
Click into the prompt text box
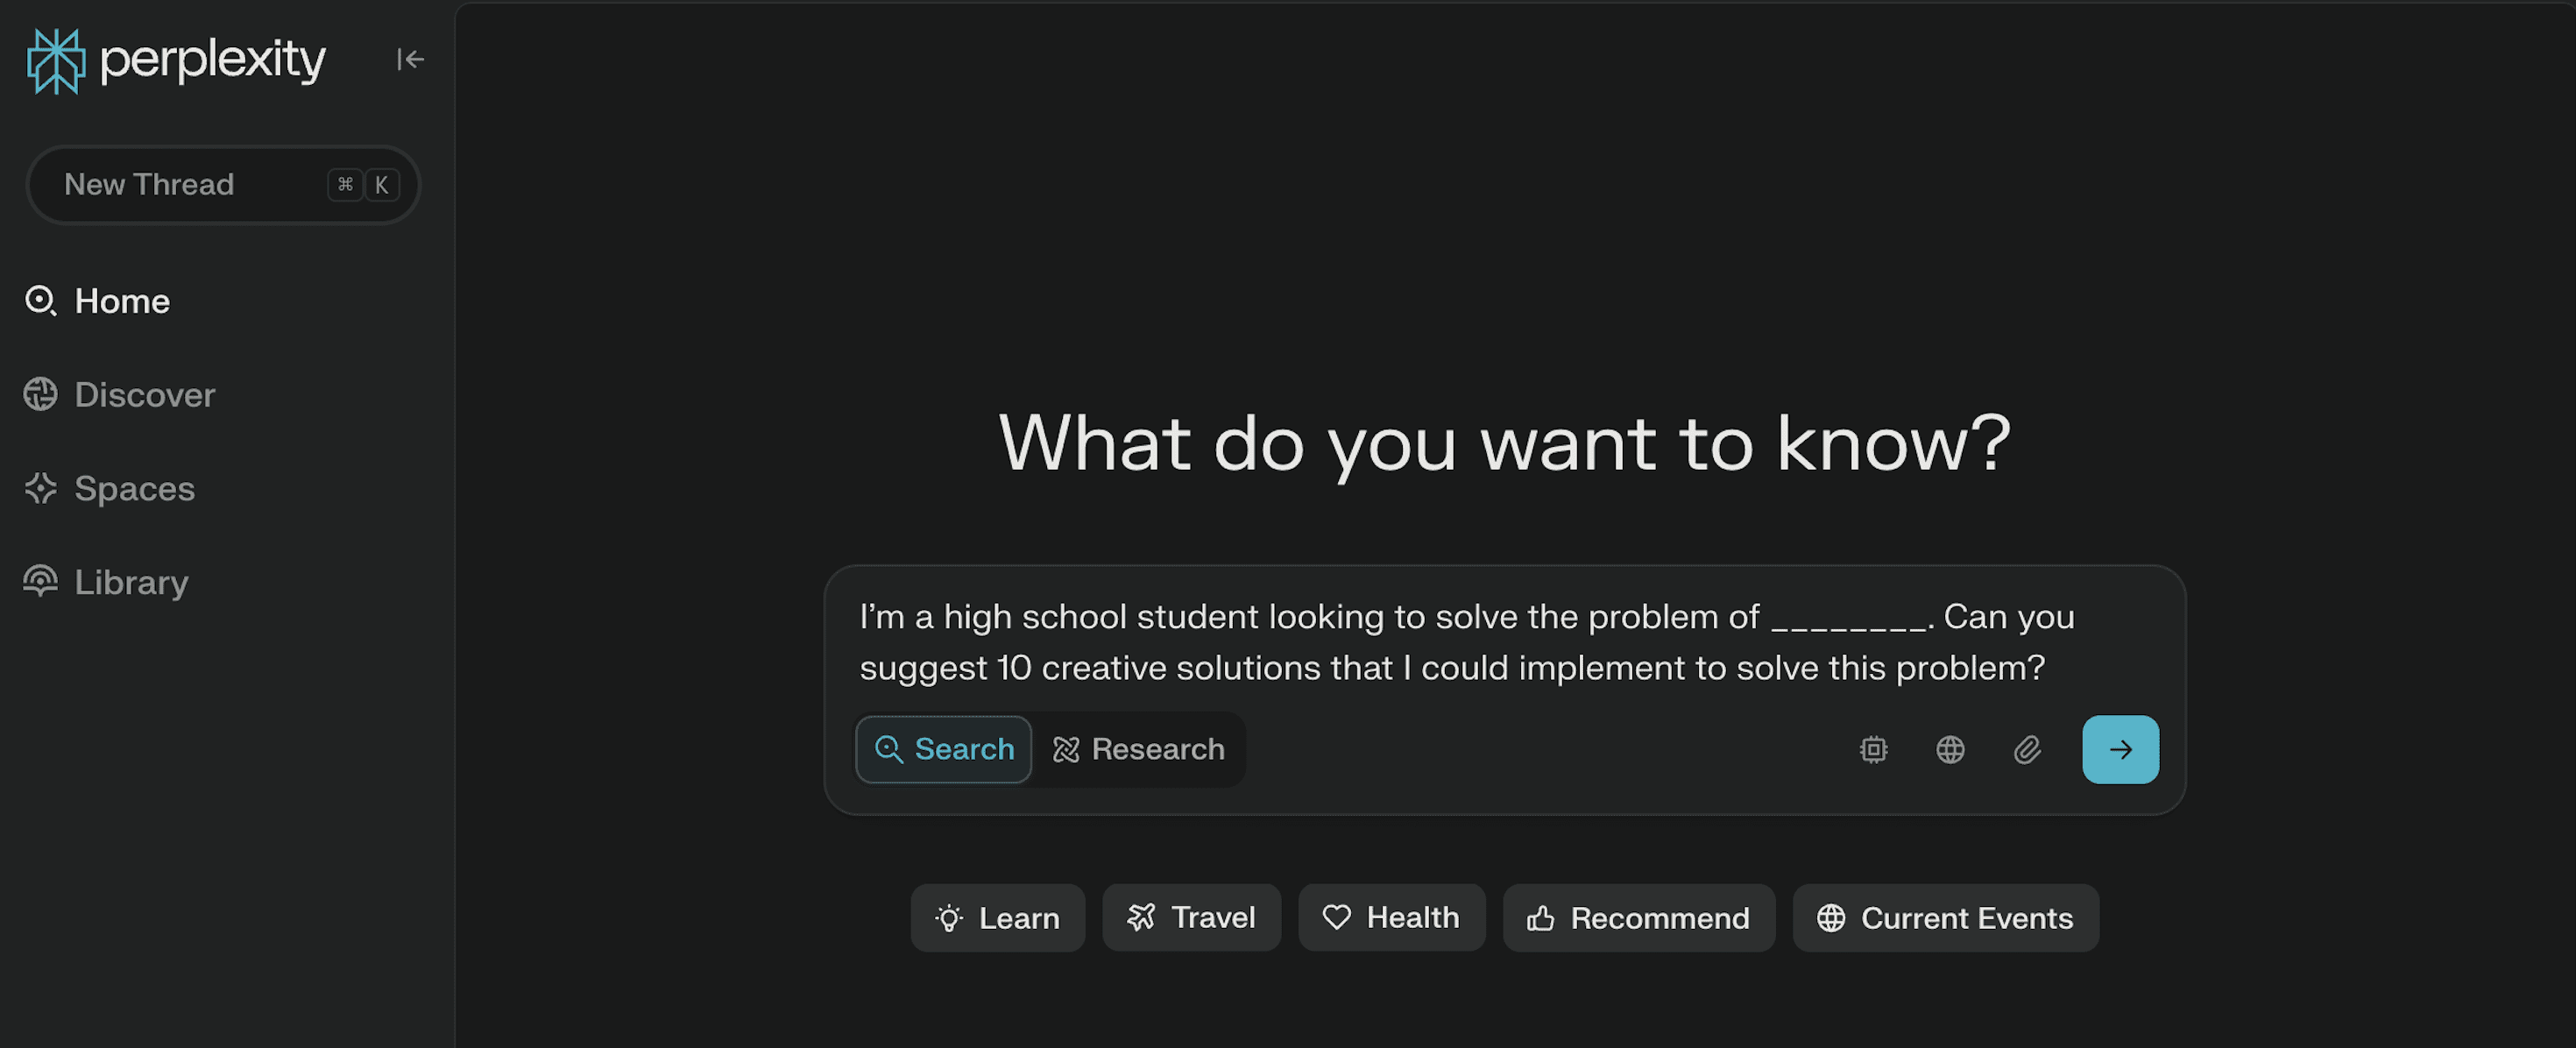1466,642
